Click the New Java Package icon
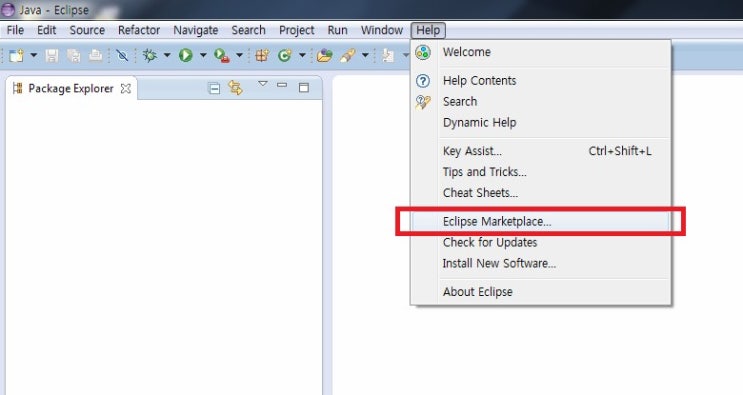Screen dimensions: 743x395 (x=262, y=55)
